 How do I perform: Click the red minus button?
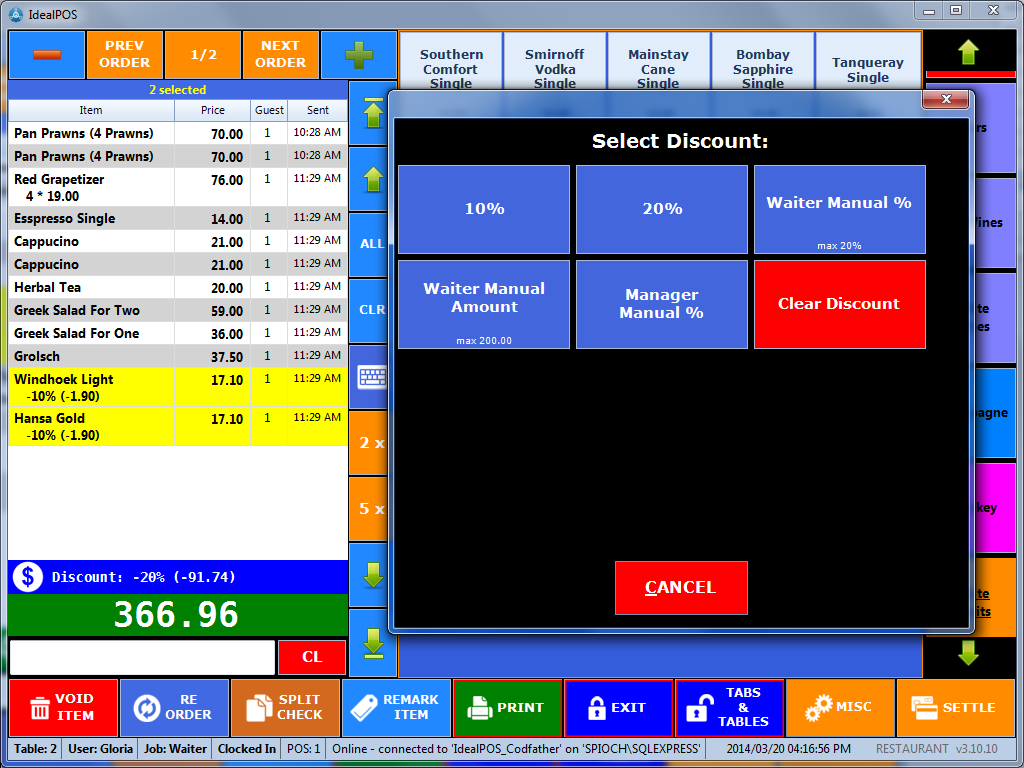coord(47,54)
